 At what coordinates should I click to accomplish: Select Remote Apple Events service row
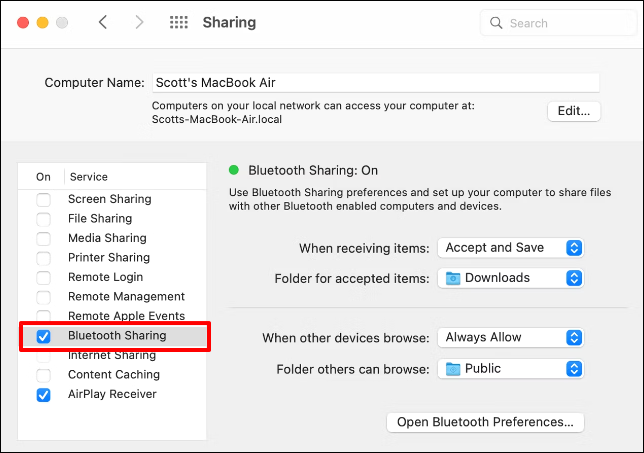pyautogui.click(x=112, y=316)
